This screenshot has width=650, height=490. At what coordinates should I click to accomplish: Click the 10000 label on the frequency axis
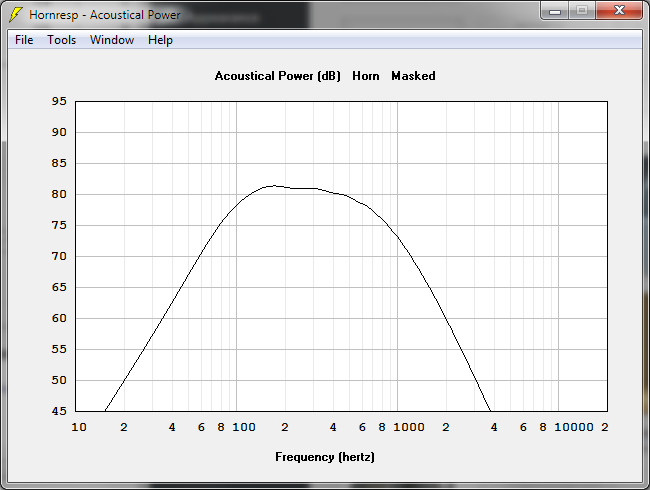point(573,428)
